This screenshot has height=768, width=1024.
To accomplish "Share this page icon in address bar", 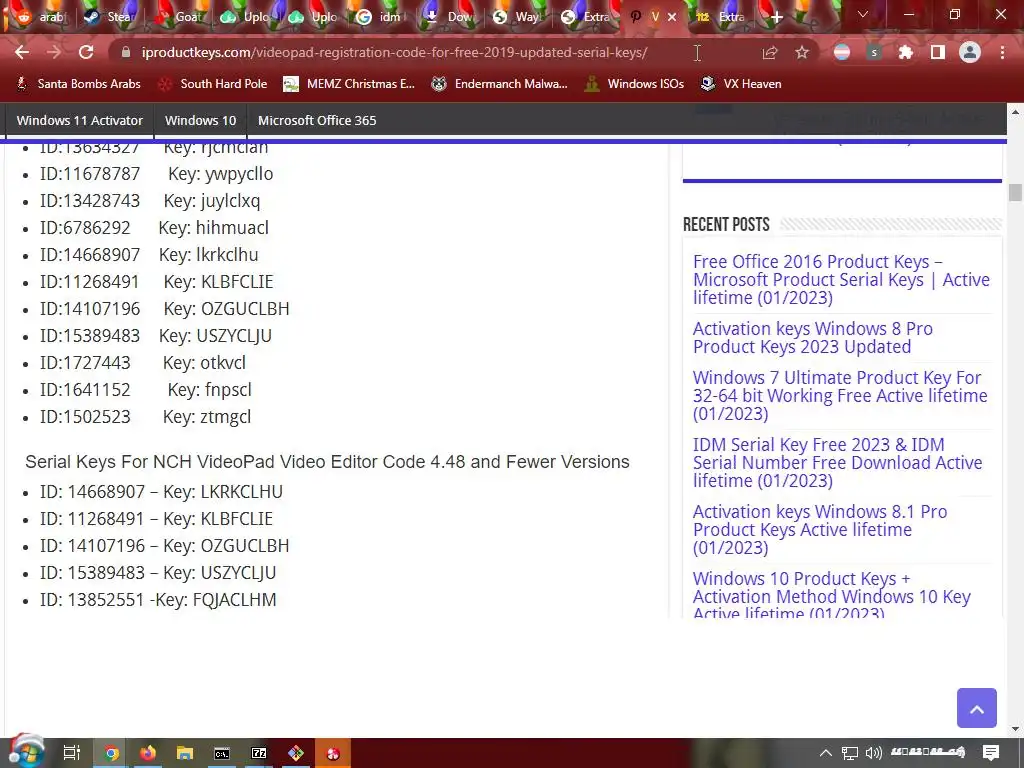I will 770,53.
